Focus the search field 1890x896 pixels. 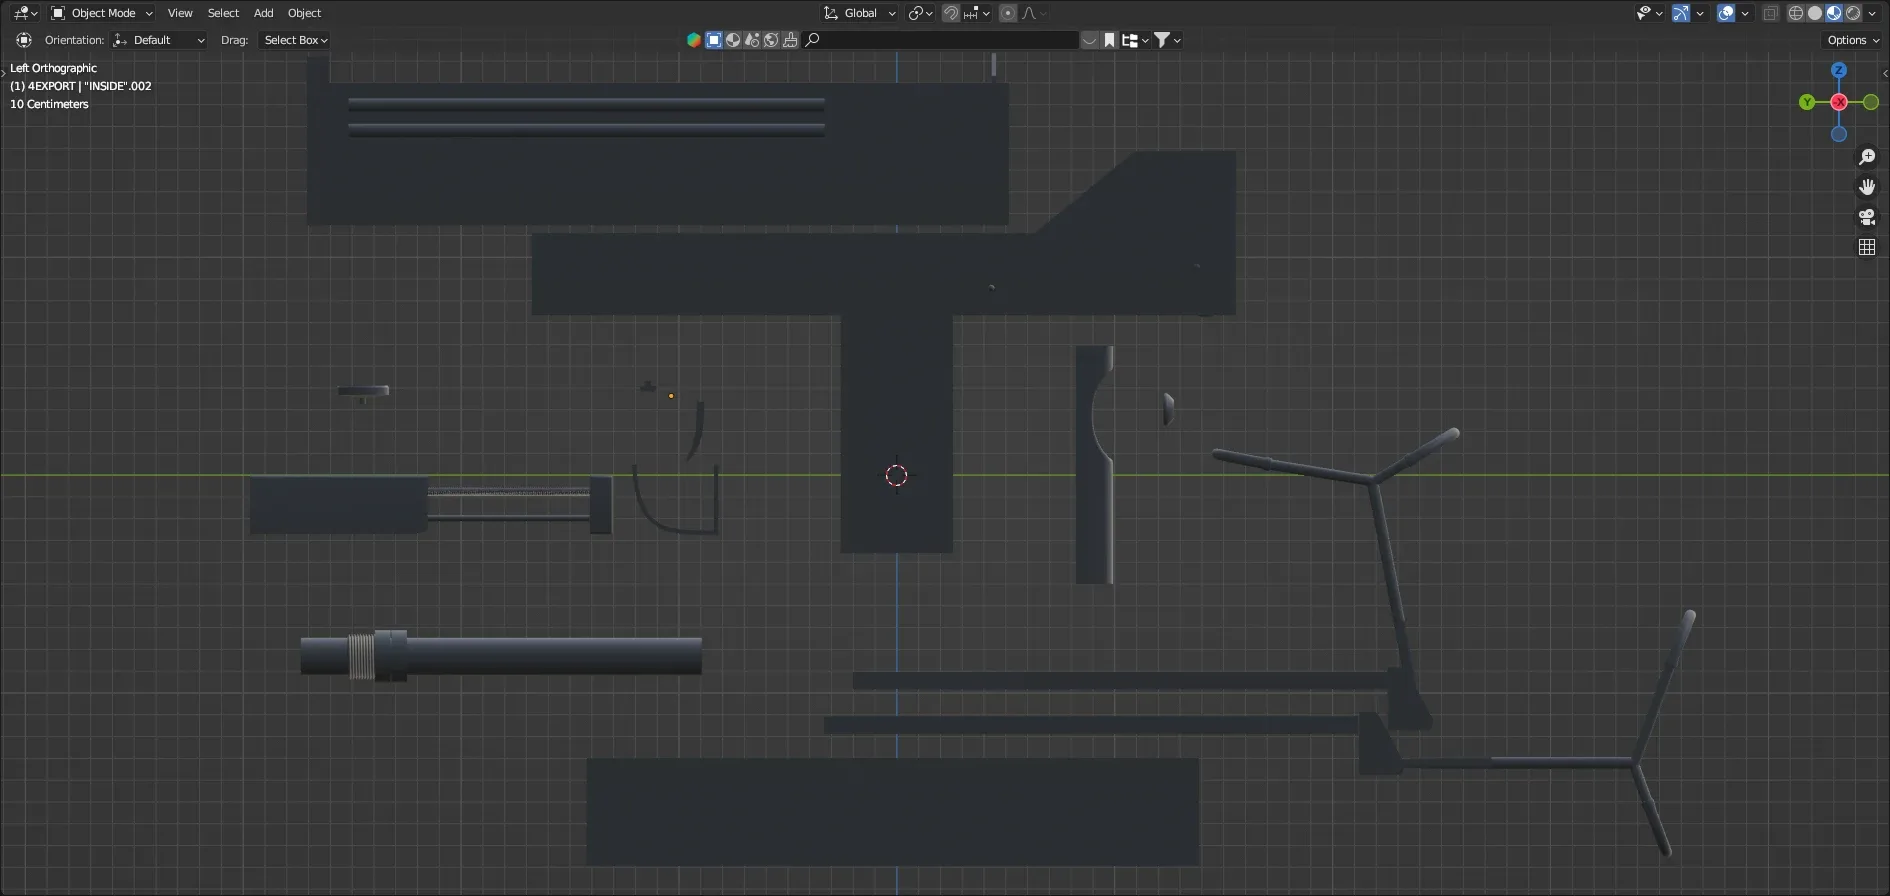click(x=940, y=40)
